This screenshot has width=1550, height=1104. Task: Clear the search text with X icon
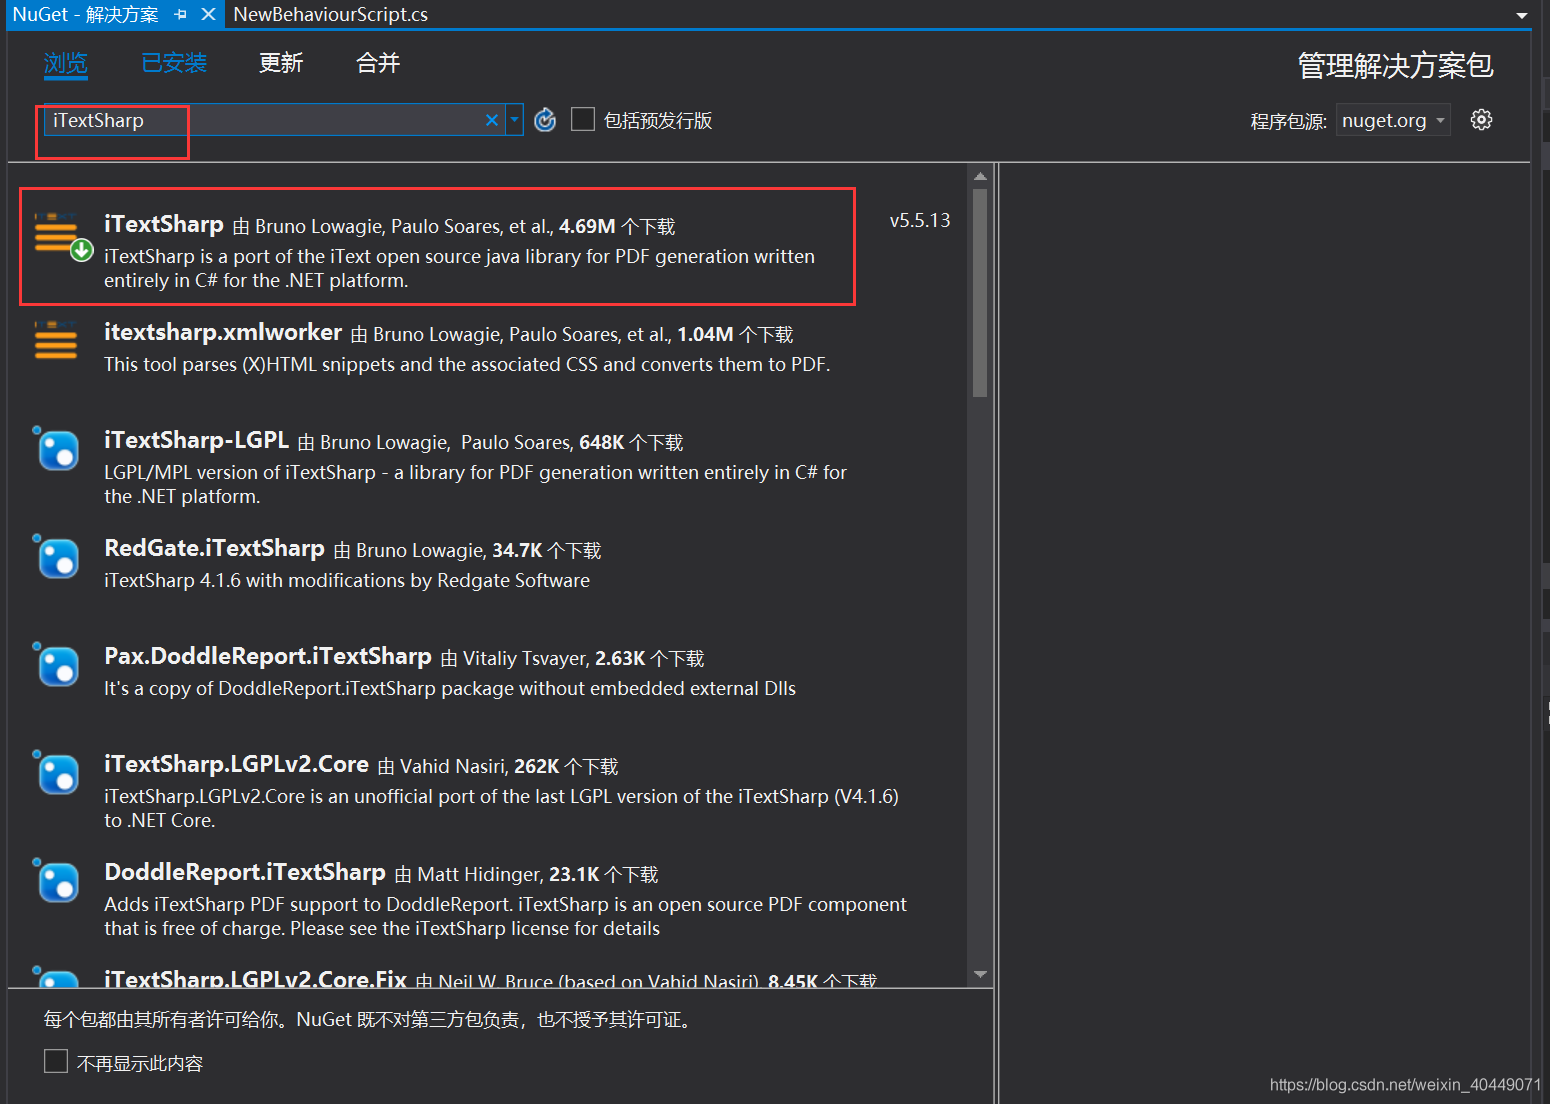(x=492, y=120)
